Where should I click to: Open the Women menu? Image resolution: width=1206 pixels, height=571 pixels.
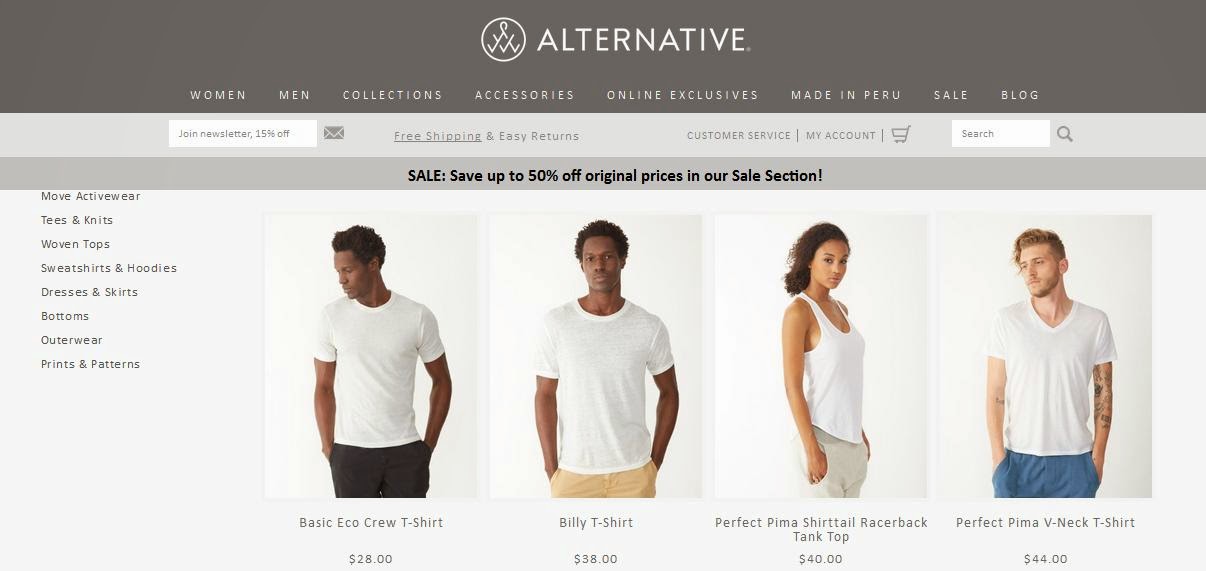pyautogui.click(x=218, y=95)
